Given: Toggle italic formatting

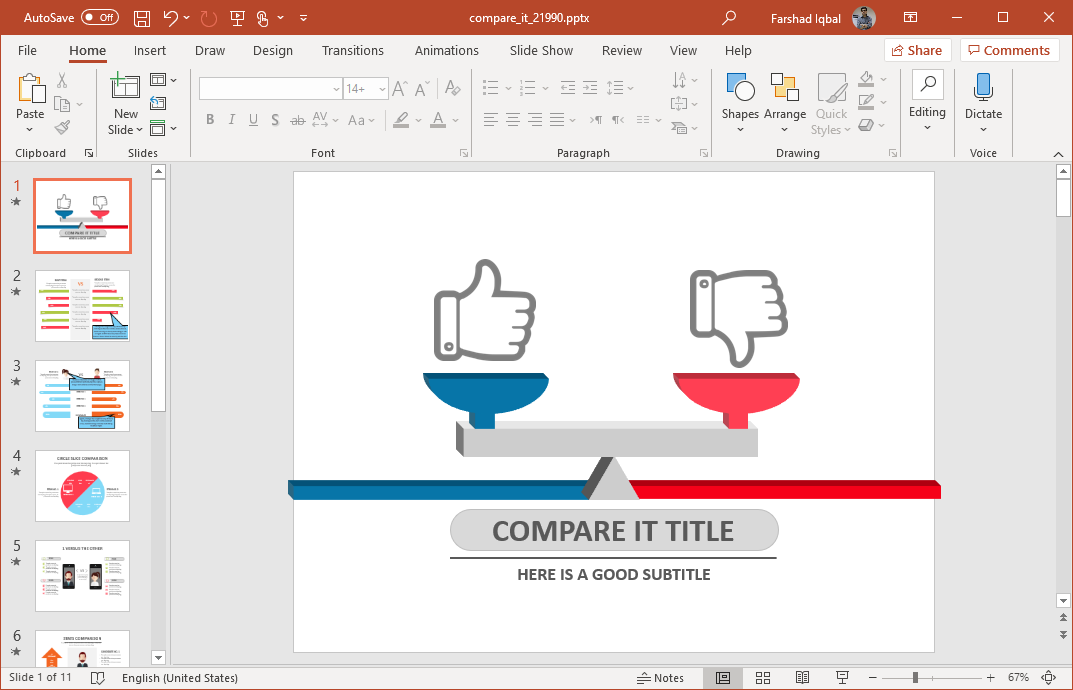Looking at the screenshot, I should pyautogui.click(x=231, y=119).
